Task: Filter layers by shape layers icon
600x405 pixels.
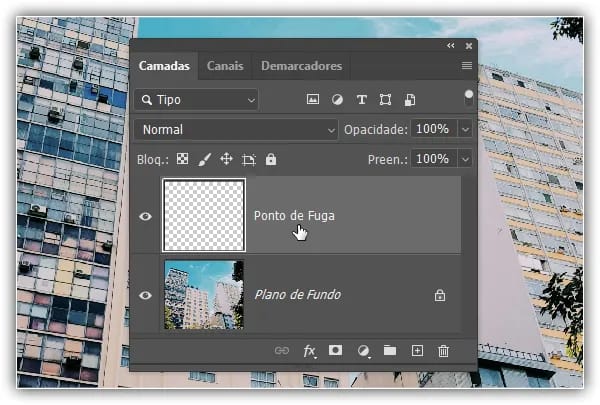Action: click(385, 100)
